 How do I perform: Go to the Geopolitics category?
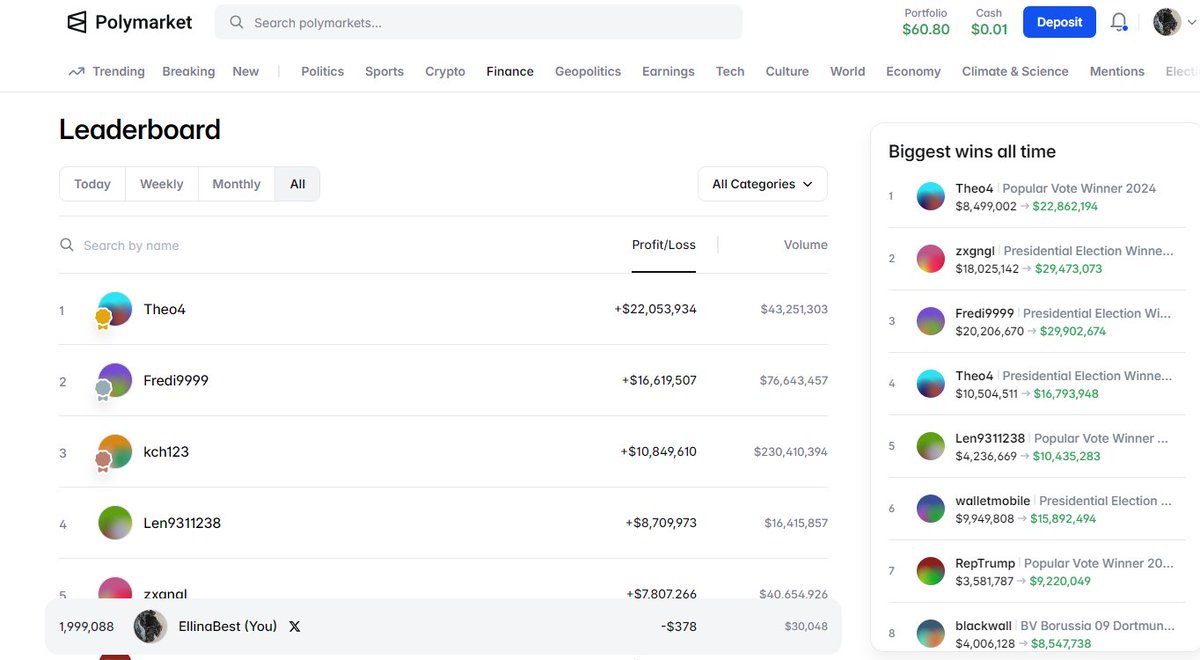click(x=588, y=71)
